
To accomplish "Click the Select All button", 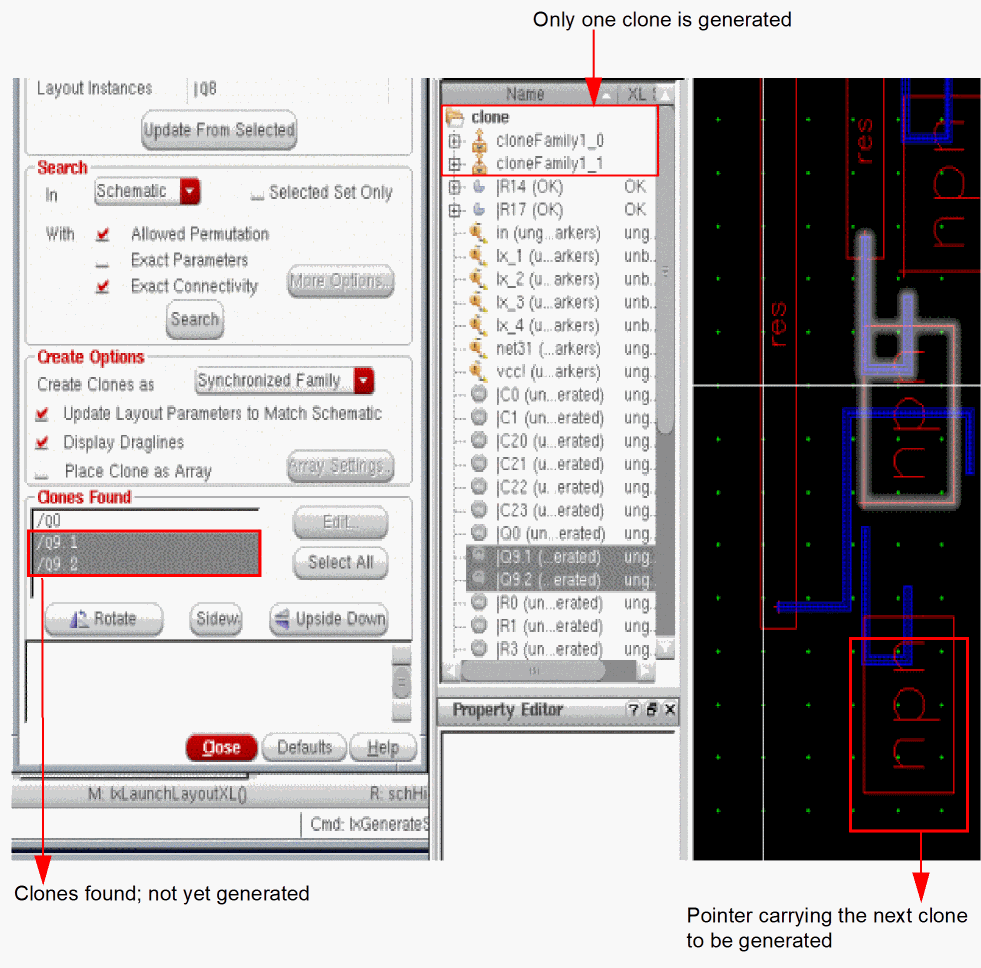I will [341, 562].
